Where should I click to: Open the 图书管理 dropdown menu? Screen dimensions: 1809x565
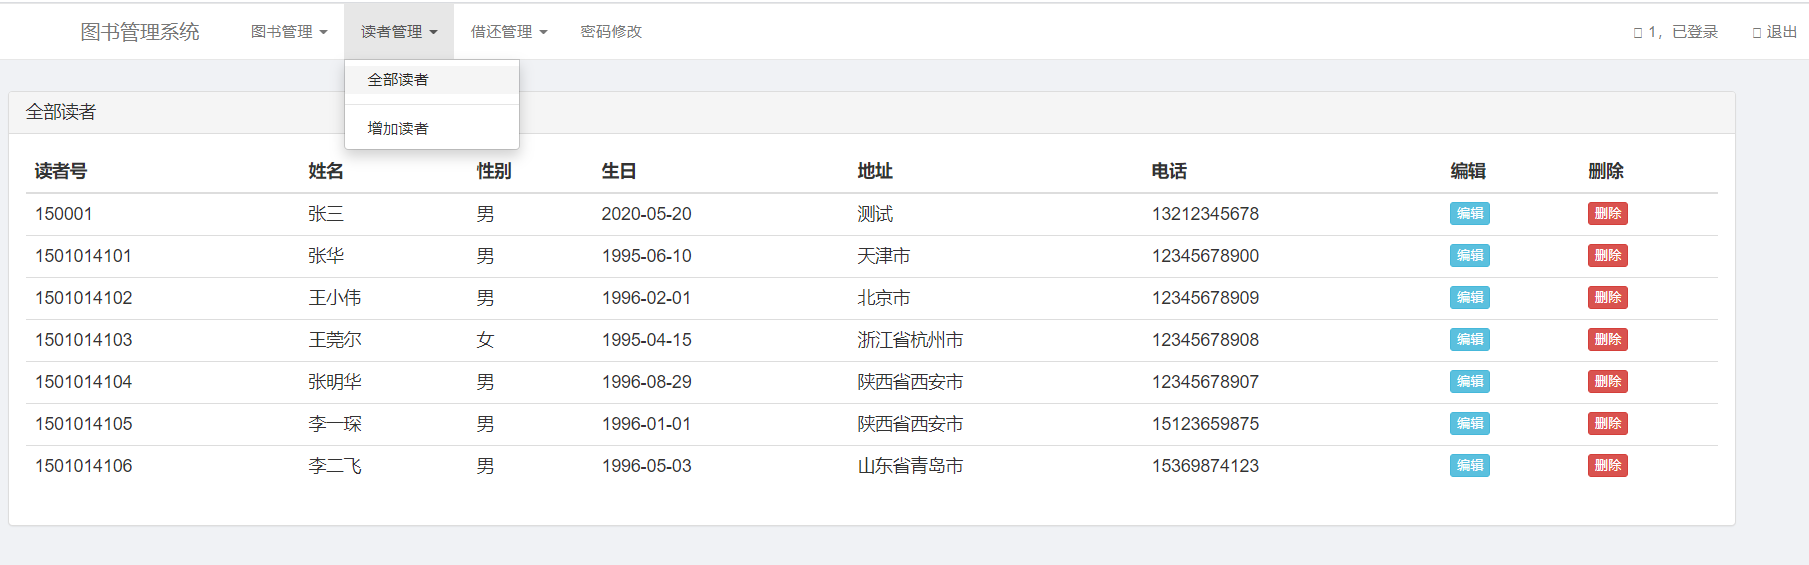(289, 32)
